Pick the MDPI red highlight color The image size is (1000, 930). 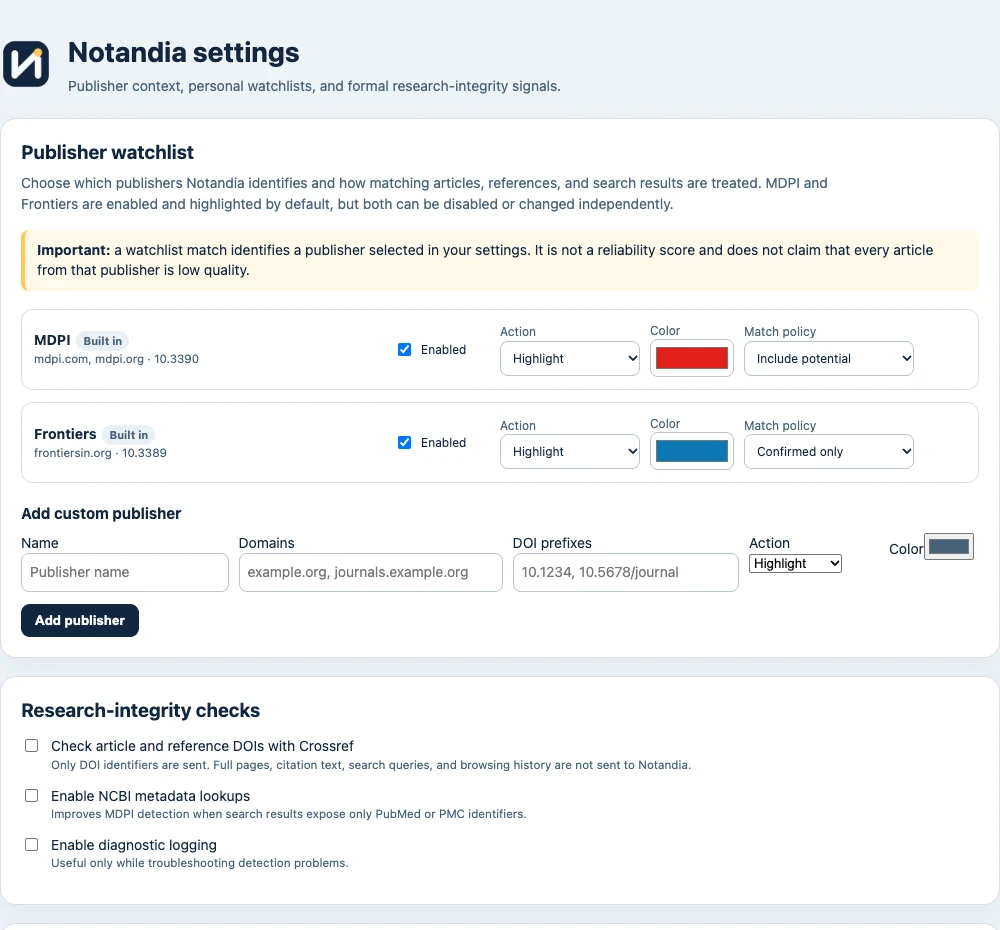[x=692, y=358]
